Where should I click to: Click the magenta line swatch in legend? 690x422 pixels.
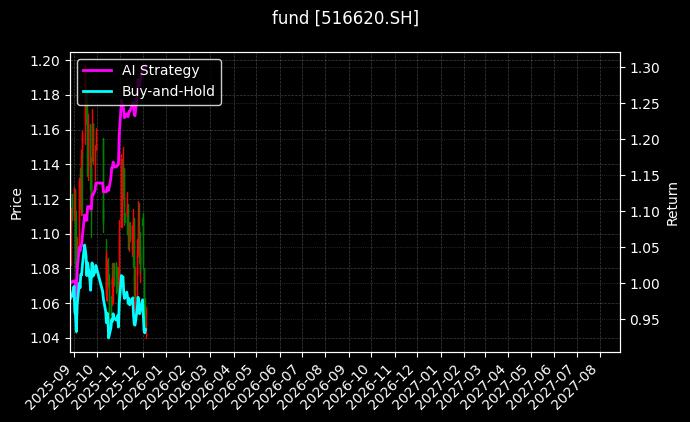pos(97,70)
